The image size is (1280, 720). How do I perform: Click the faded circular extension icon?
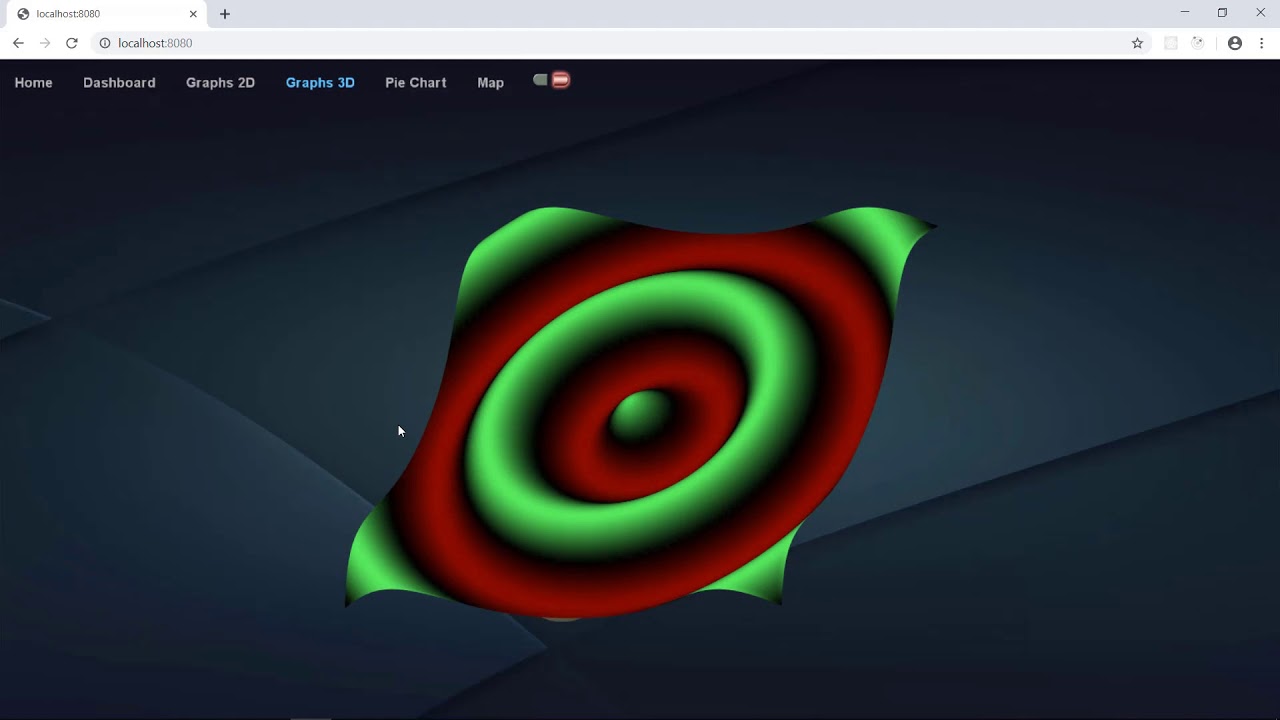(1198, 43)
